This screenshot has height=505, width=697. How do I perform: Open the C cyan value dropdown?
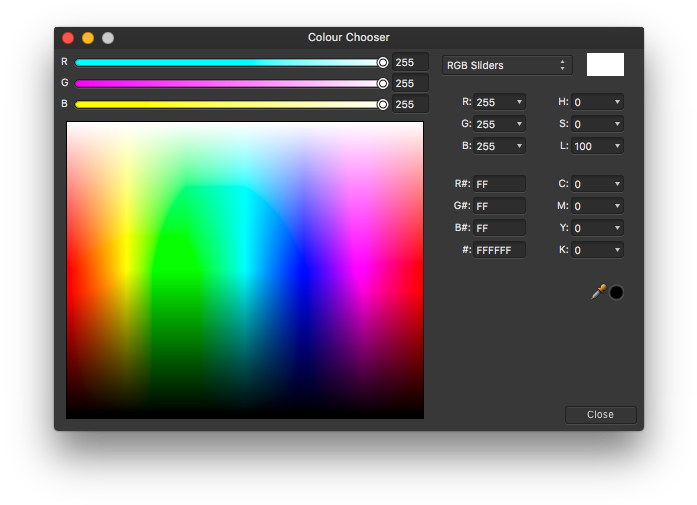[x=617, y=184]
